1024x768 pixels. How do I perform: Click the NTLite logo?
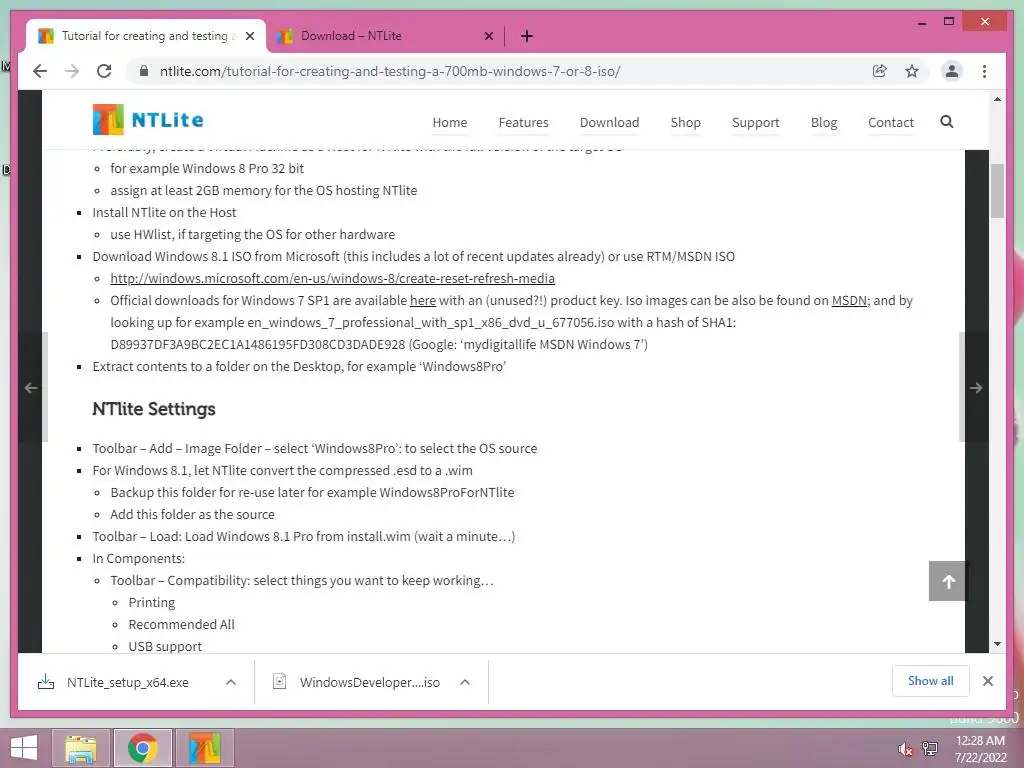pyautogui.click(x=148, y=120)
